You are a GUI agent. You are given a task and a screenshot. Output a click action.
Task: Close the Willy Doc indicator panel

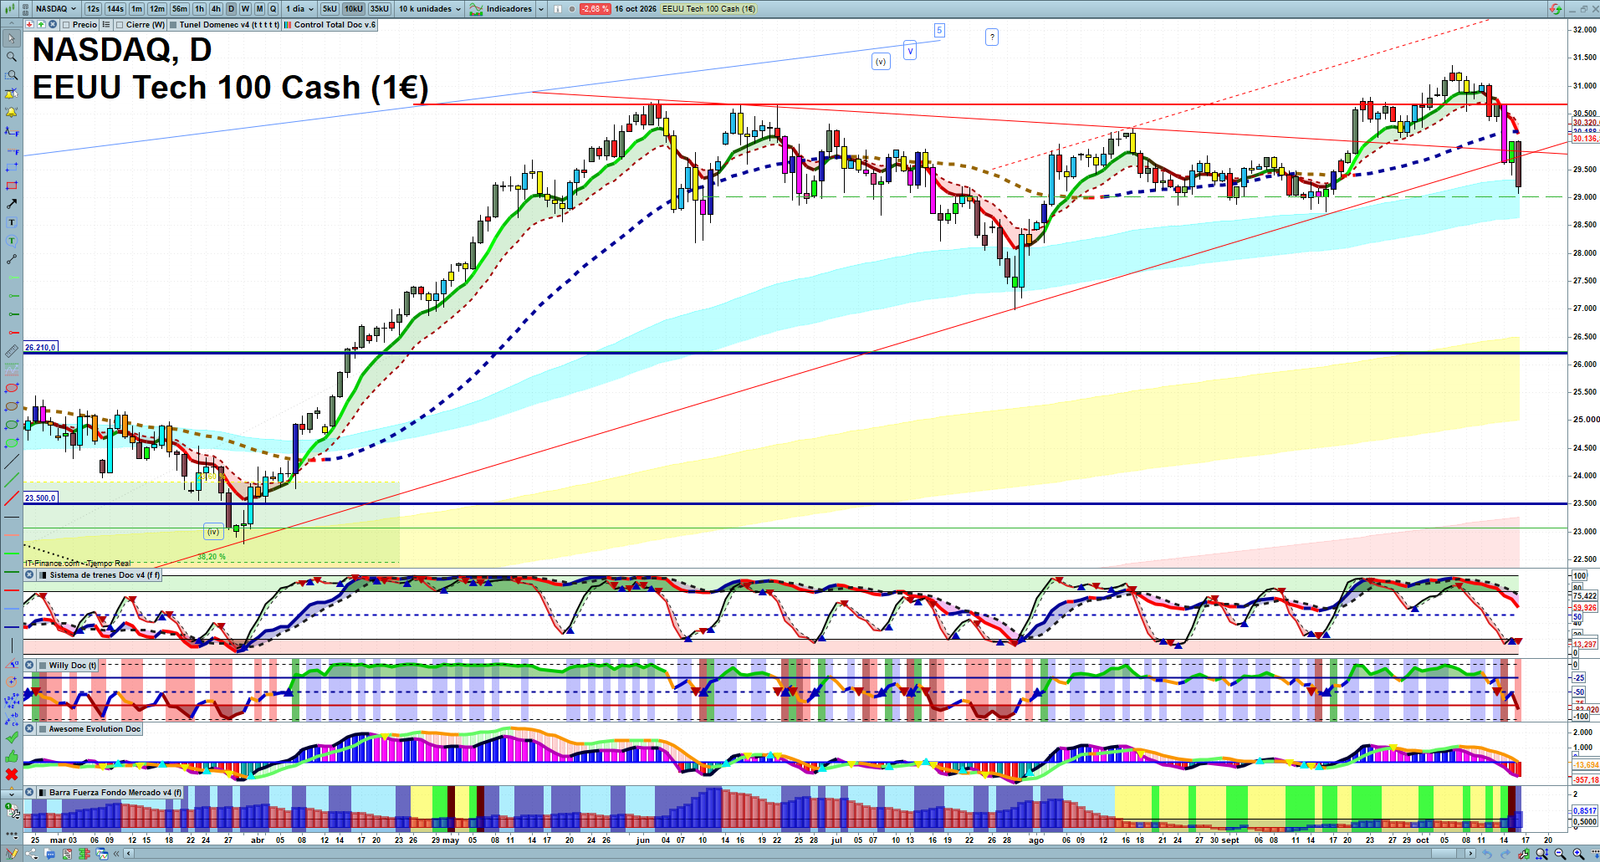click(30, 665)
